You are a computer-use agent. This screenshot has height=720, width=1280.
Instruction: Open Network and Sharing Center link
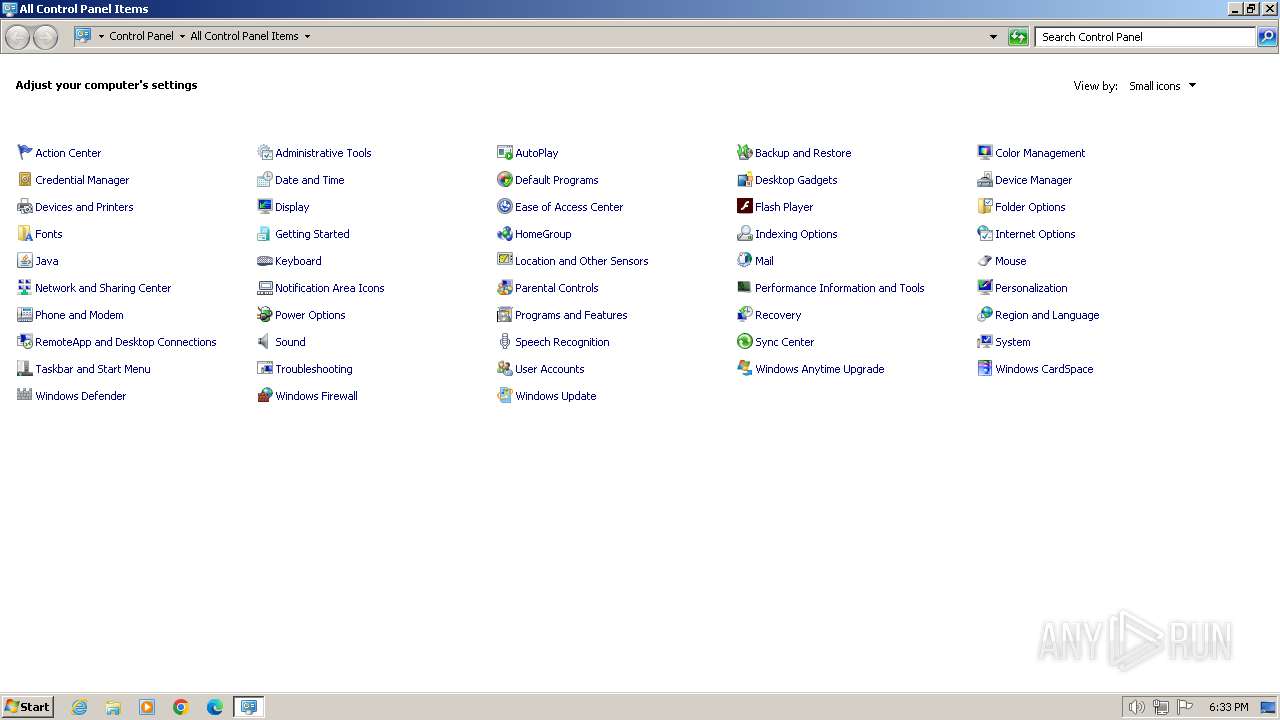click(103, 288)
